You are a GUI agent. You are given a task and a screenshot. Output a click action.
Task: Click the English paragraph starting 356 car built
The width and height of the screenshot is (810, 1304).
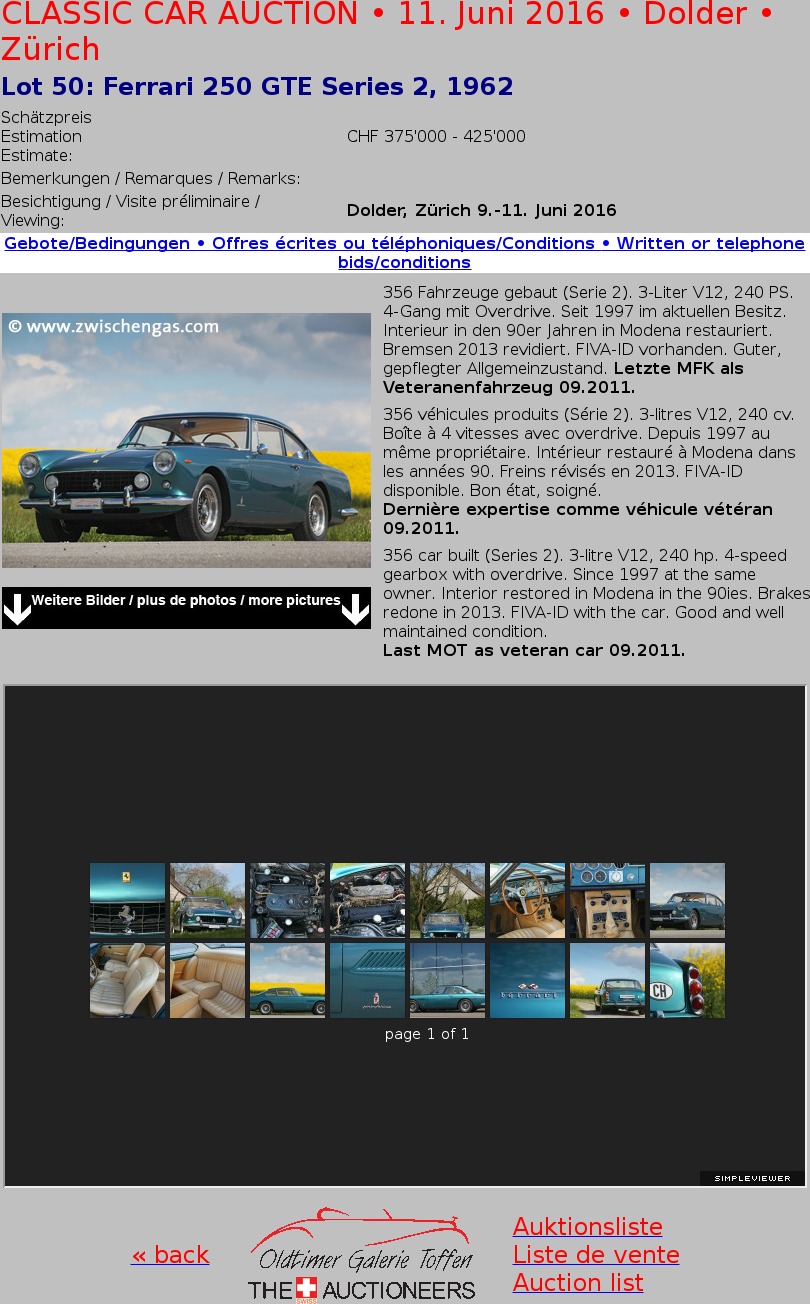[596, 603]
